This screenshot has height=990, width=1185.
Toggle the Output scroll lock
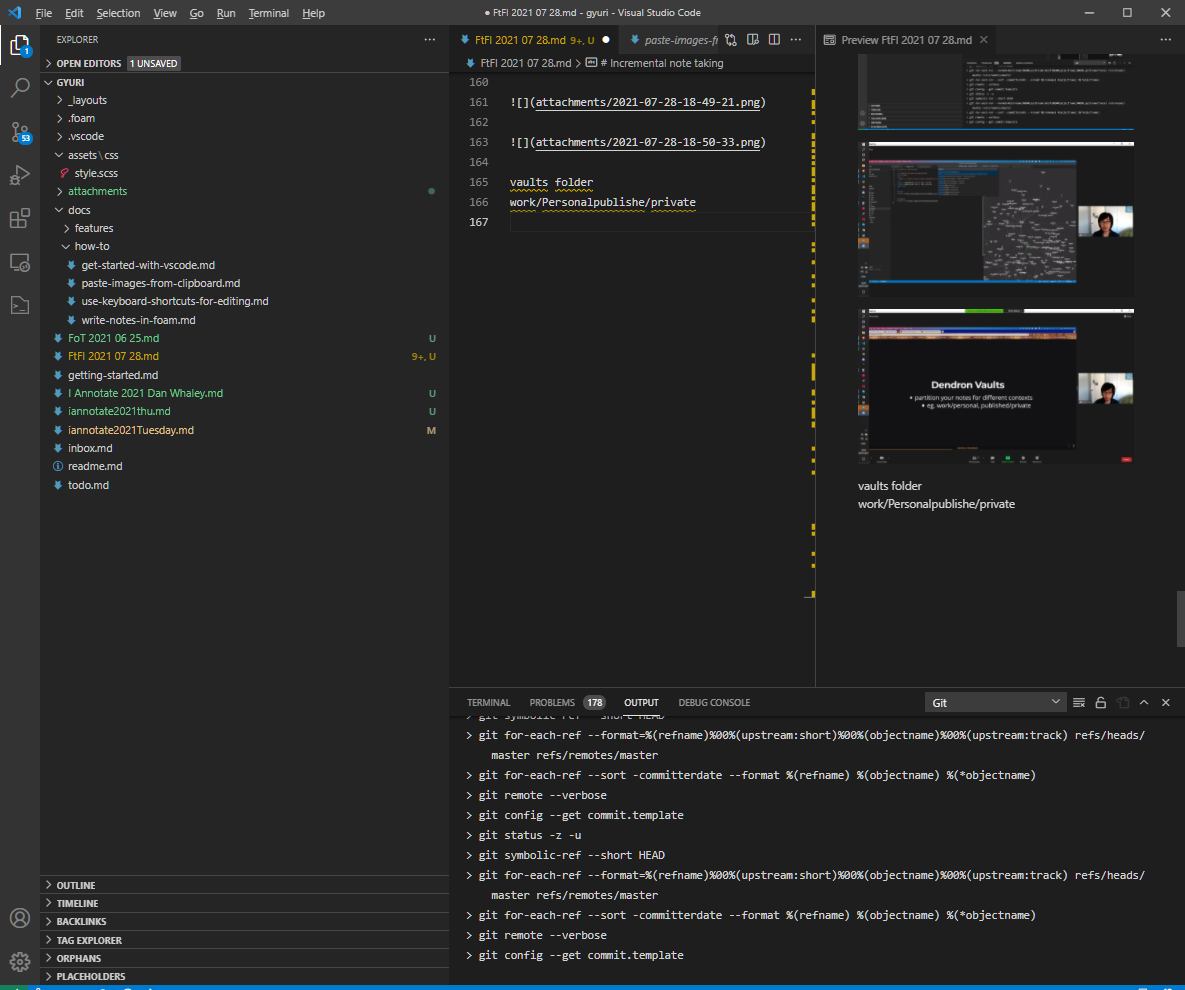1100,703
